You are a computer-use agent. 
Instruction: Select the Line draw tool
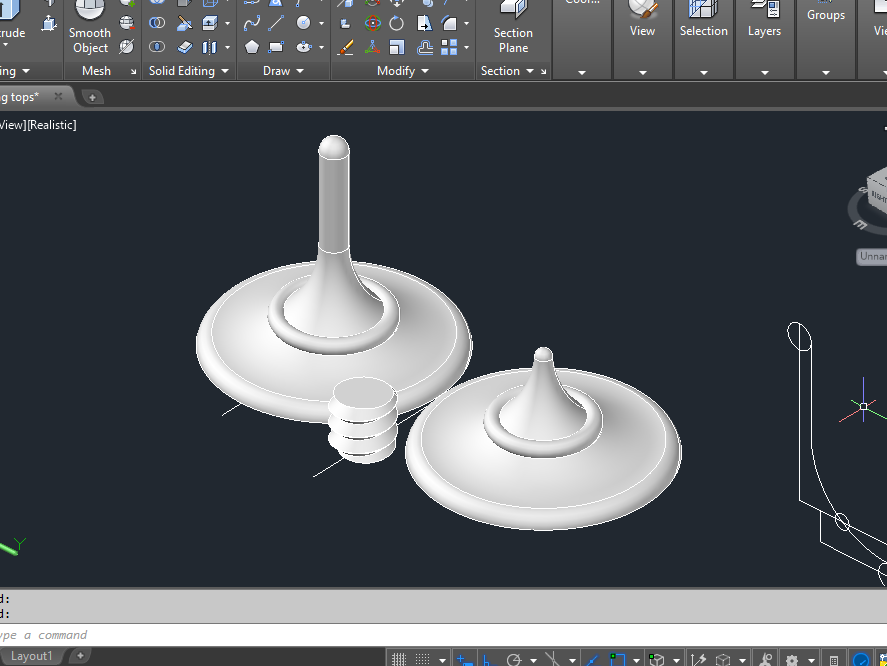pos(276,23)
